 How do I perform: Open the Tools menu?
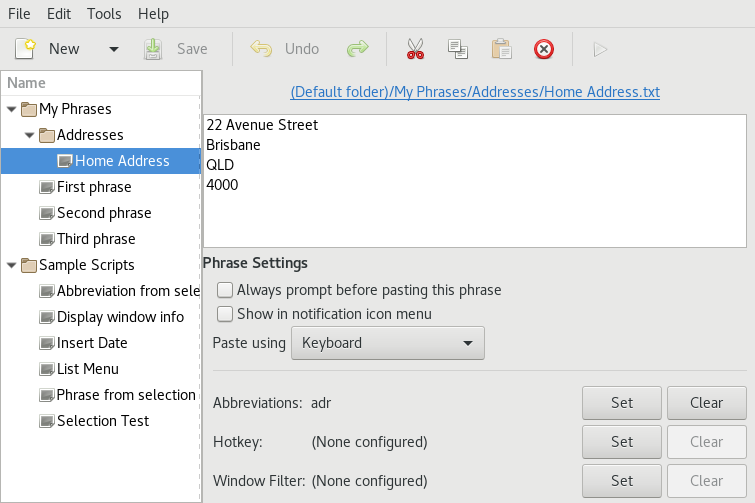point(104,14)
